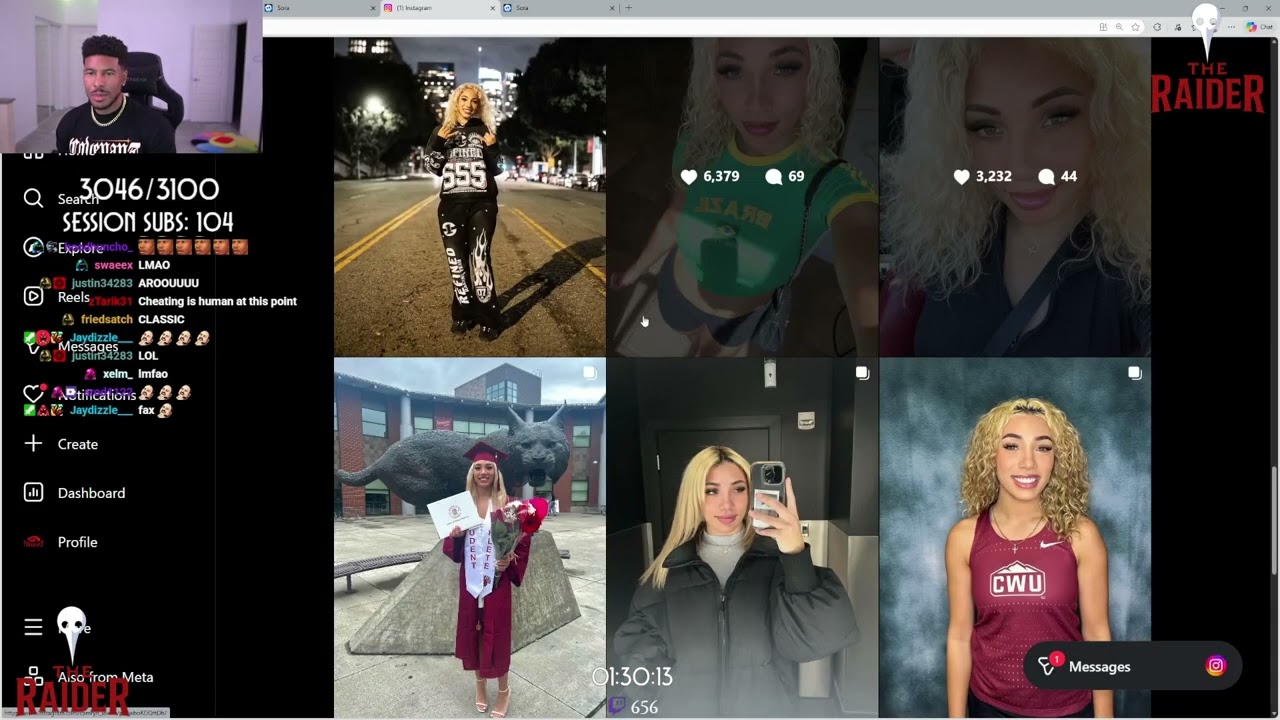This screenshot has height=720, width=1280.
Task: Click carousel icon on graduation photo
Action: tap(589, 373)
